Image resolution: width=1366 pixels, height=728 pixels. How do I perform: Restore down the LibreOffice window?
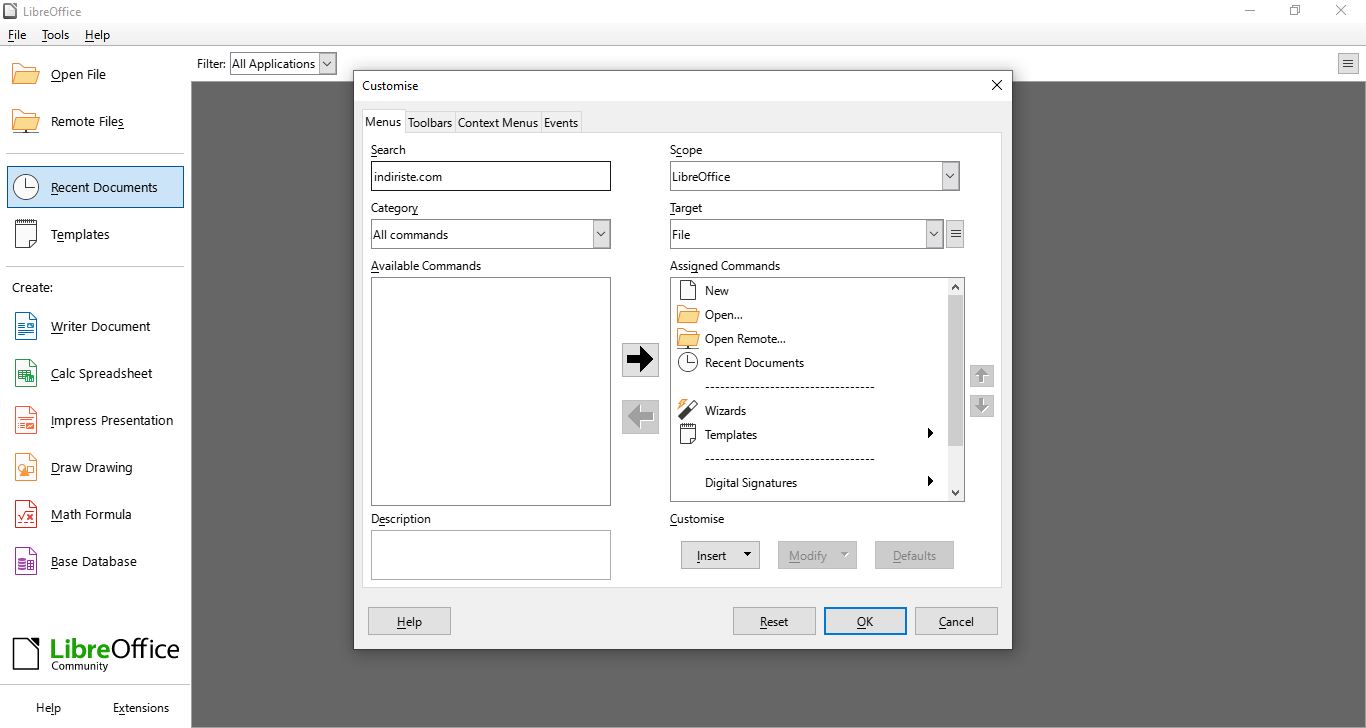tap(1295, 11)
